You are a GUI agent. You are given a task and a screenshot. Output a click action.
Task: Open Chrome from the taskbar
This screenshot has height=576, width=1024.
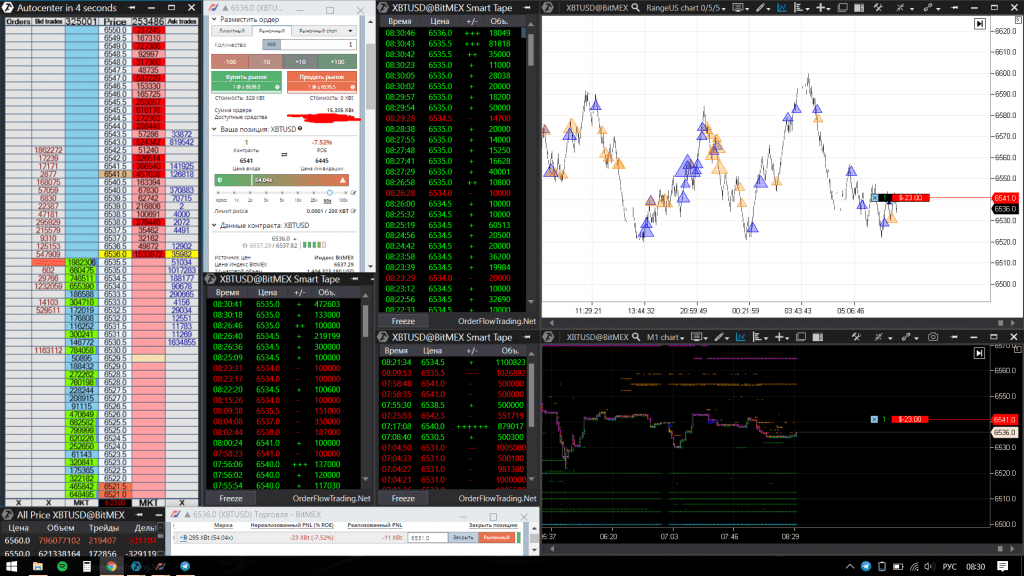pos(111,566)
